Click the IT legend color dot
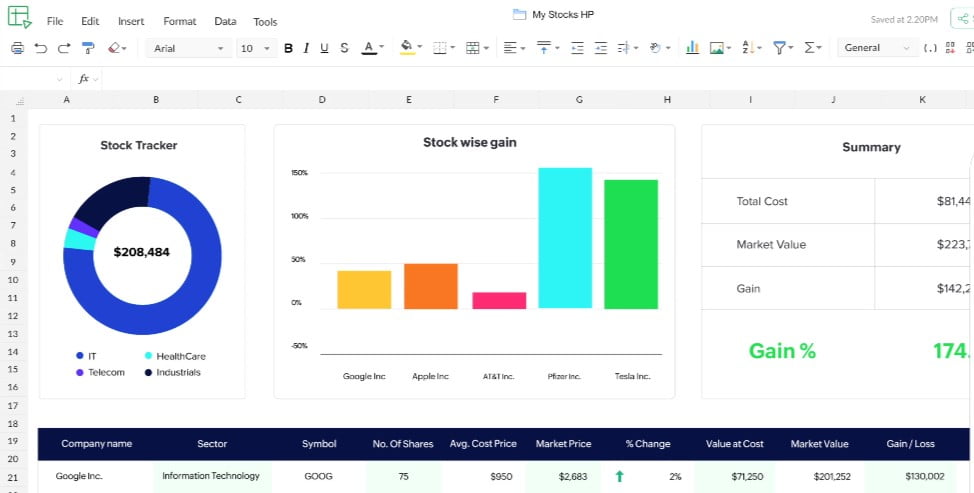The image size is (974, 493). 80,356
